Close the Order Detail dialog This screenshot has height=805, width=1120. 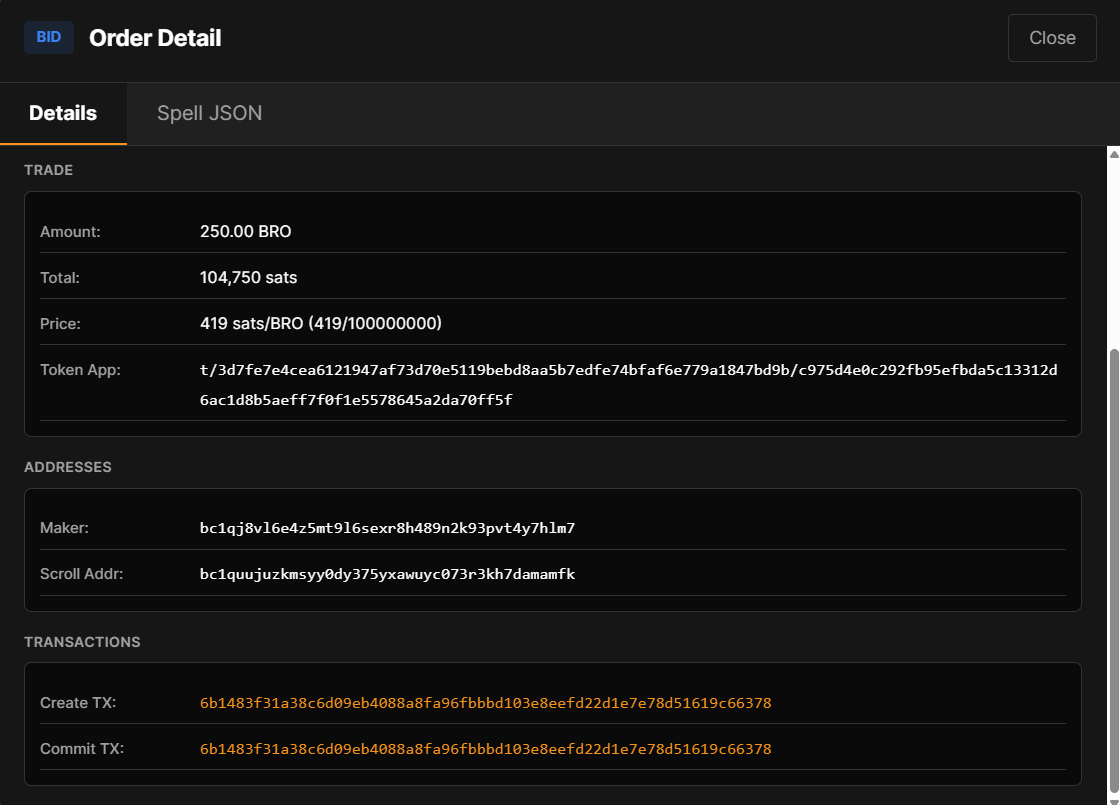click(1051, 38)
